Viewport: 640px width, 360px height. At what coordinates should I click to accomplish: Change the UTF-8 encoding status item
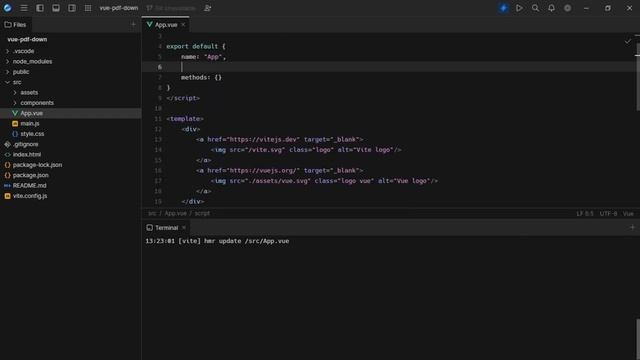coord(608,214)
